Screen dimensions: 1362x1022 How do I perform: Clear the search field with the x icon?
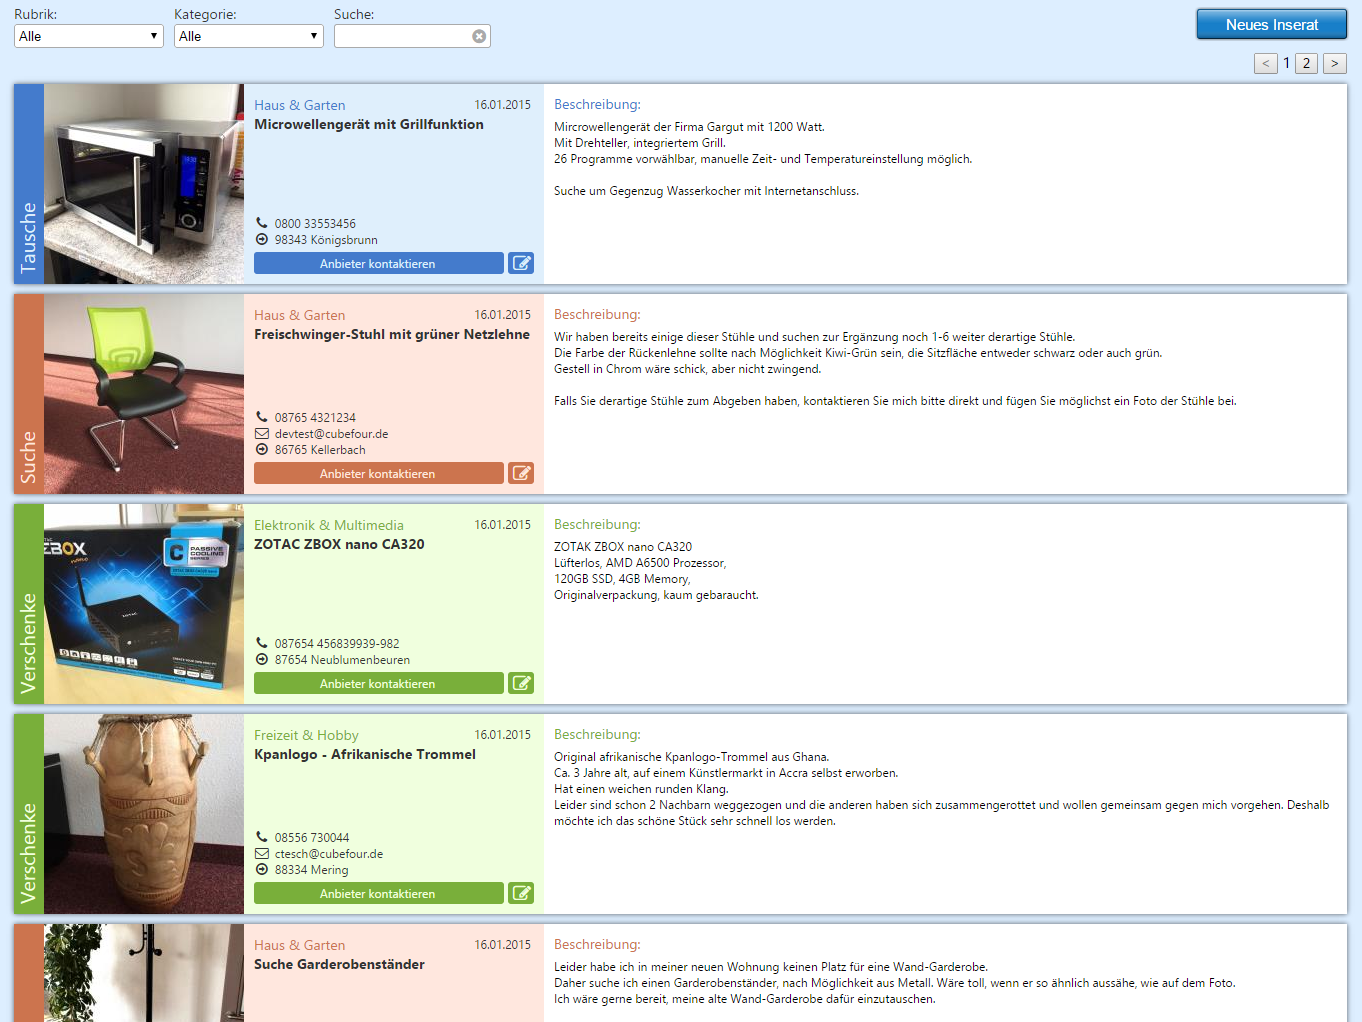(x=479, y=36)
